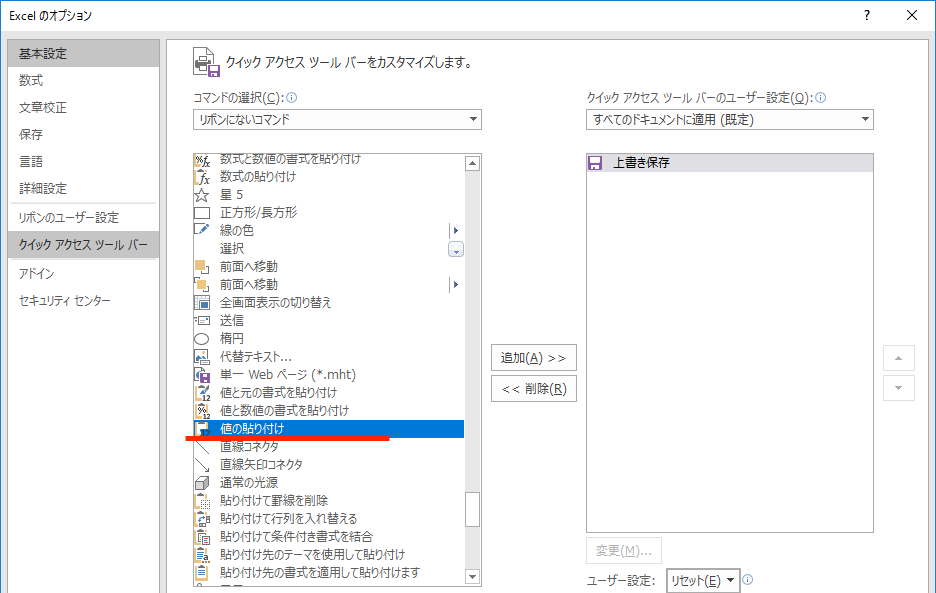This screenshot has width=936, height=593.
Task: Click the 前面へ移動 icon with a submenu arrow
Action: tap(202, 284)
